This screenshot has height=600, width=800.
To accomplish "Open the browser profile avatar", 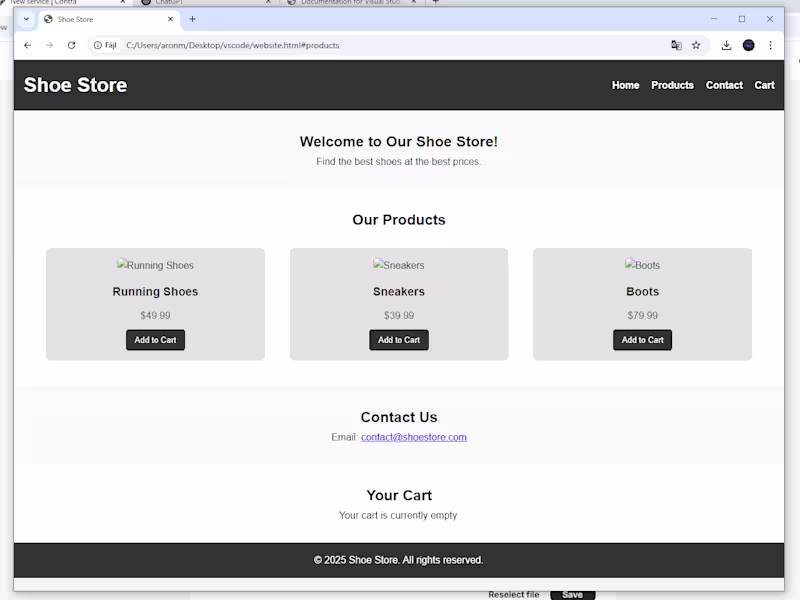I will point(749,45).
